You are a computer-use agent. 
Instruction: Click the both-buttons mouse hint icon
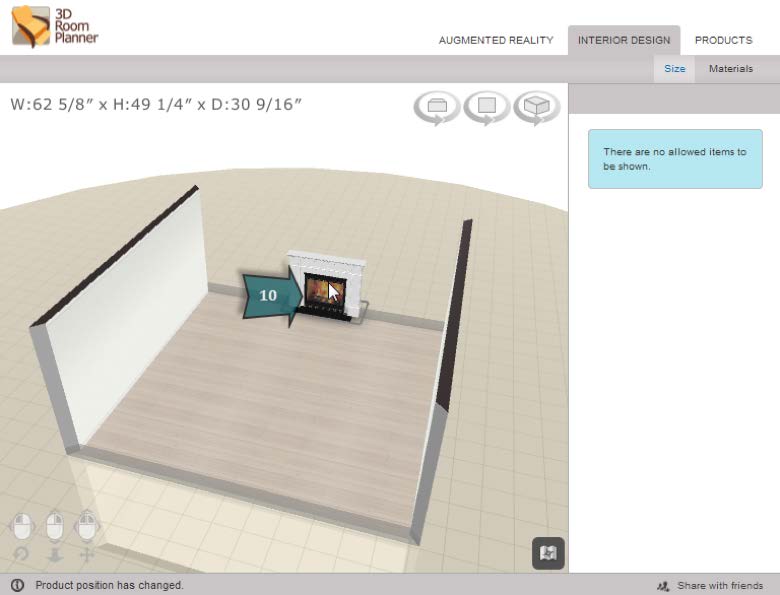tap(87, 525)
